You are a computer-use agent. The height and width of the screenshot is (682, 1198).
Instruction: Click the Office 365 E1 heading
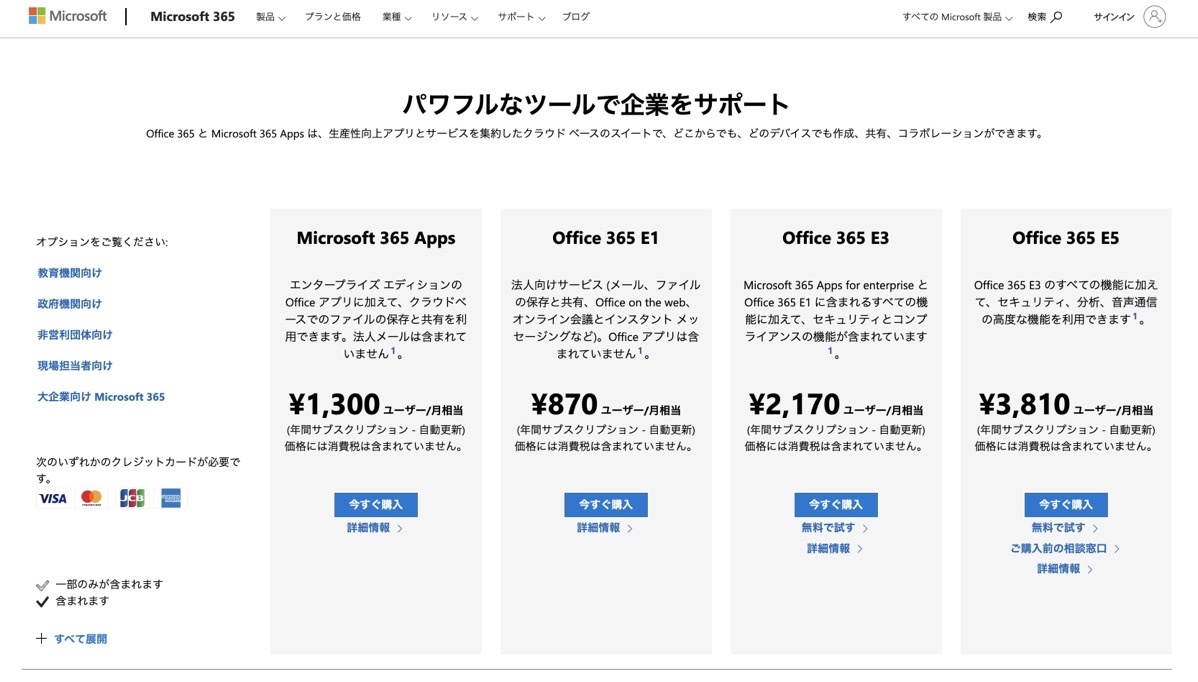605,238
